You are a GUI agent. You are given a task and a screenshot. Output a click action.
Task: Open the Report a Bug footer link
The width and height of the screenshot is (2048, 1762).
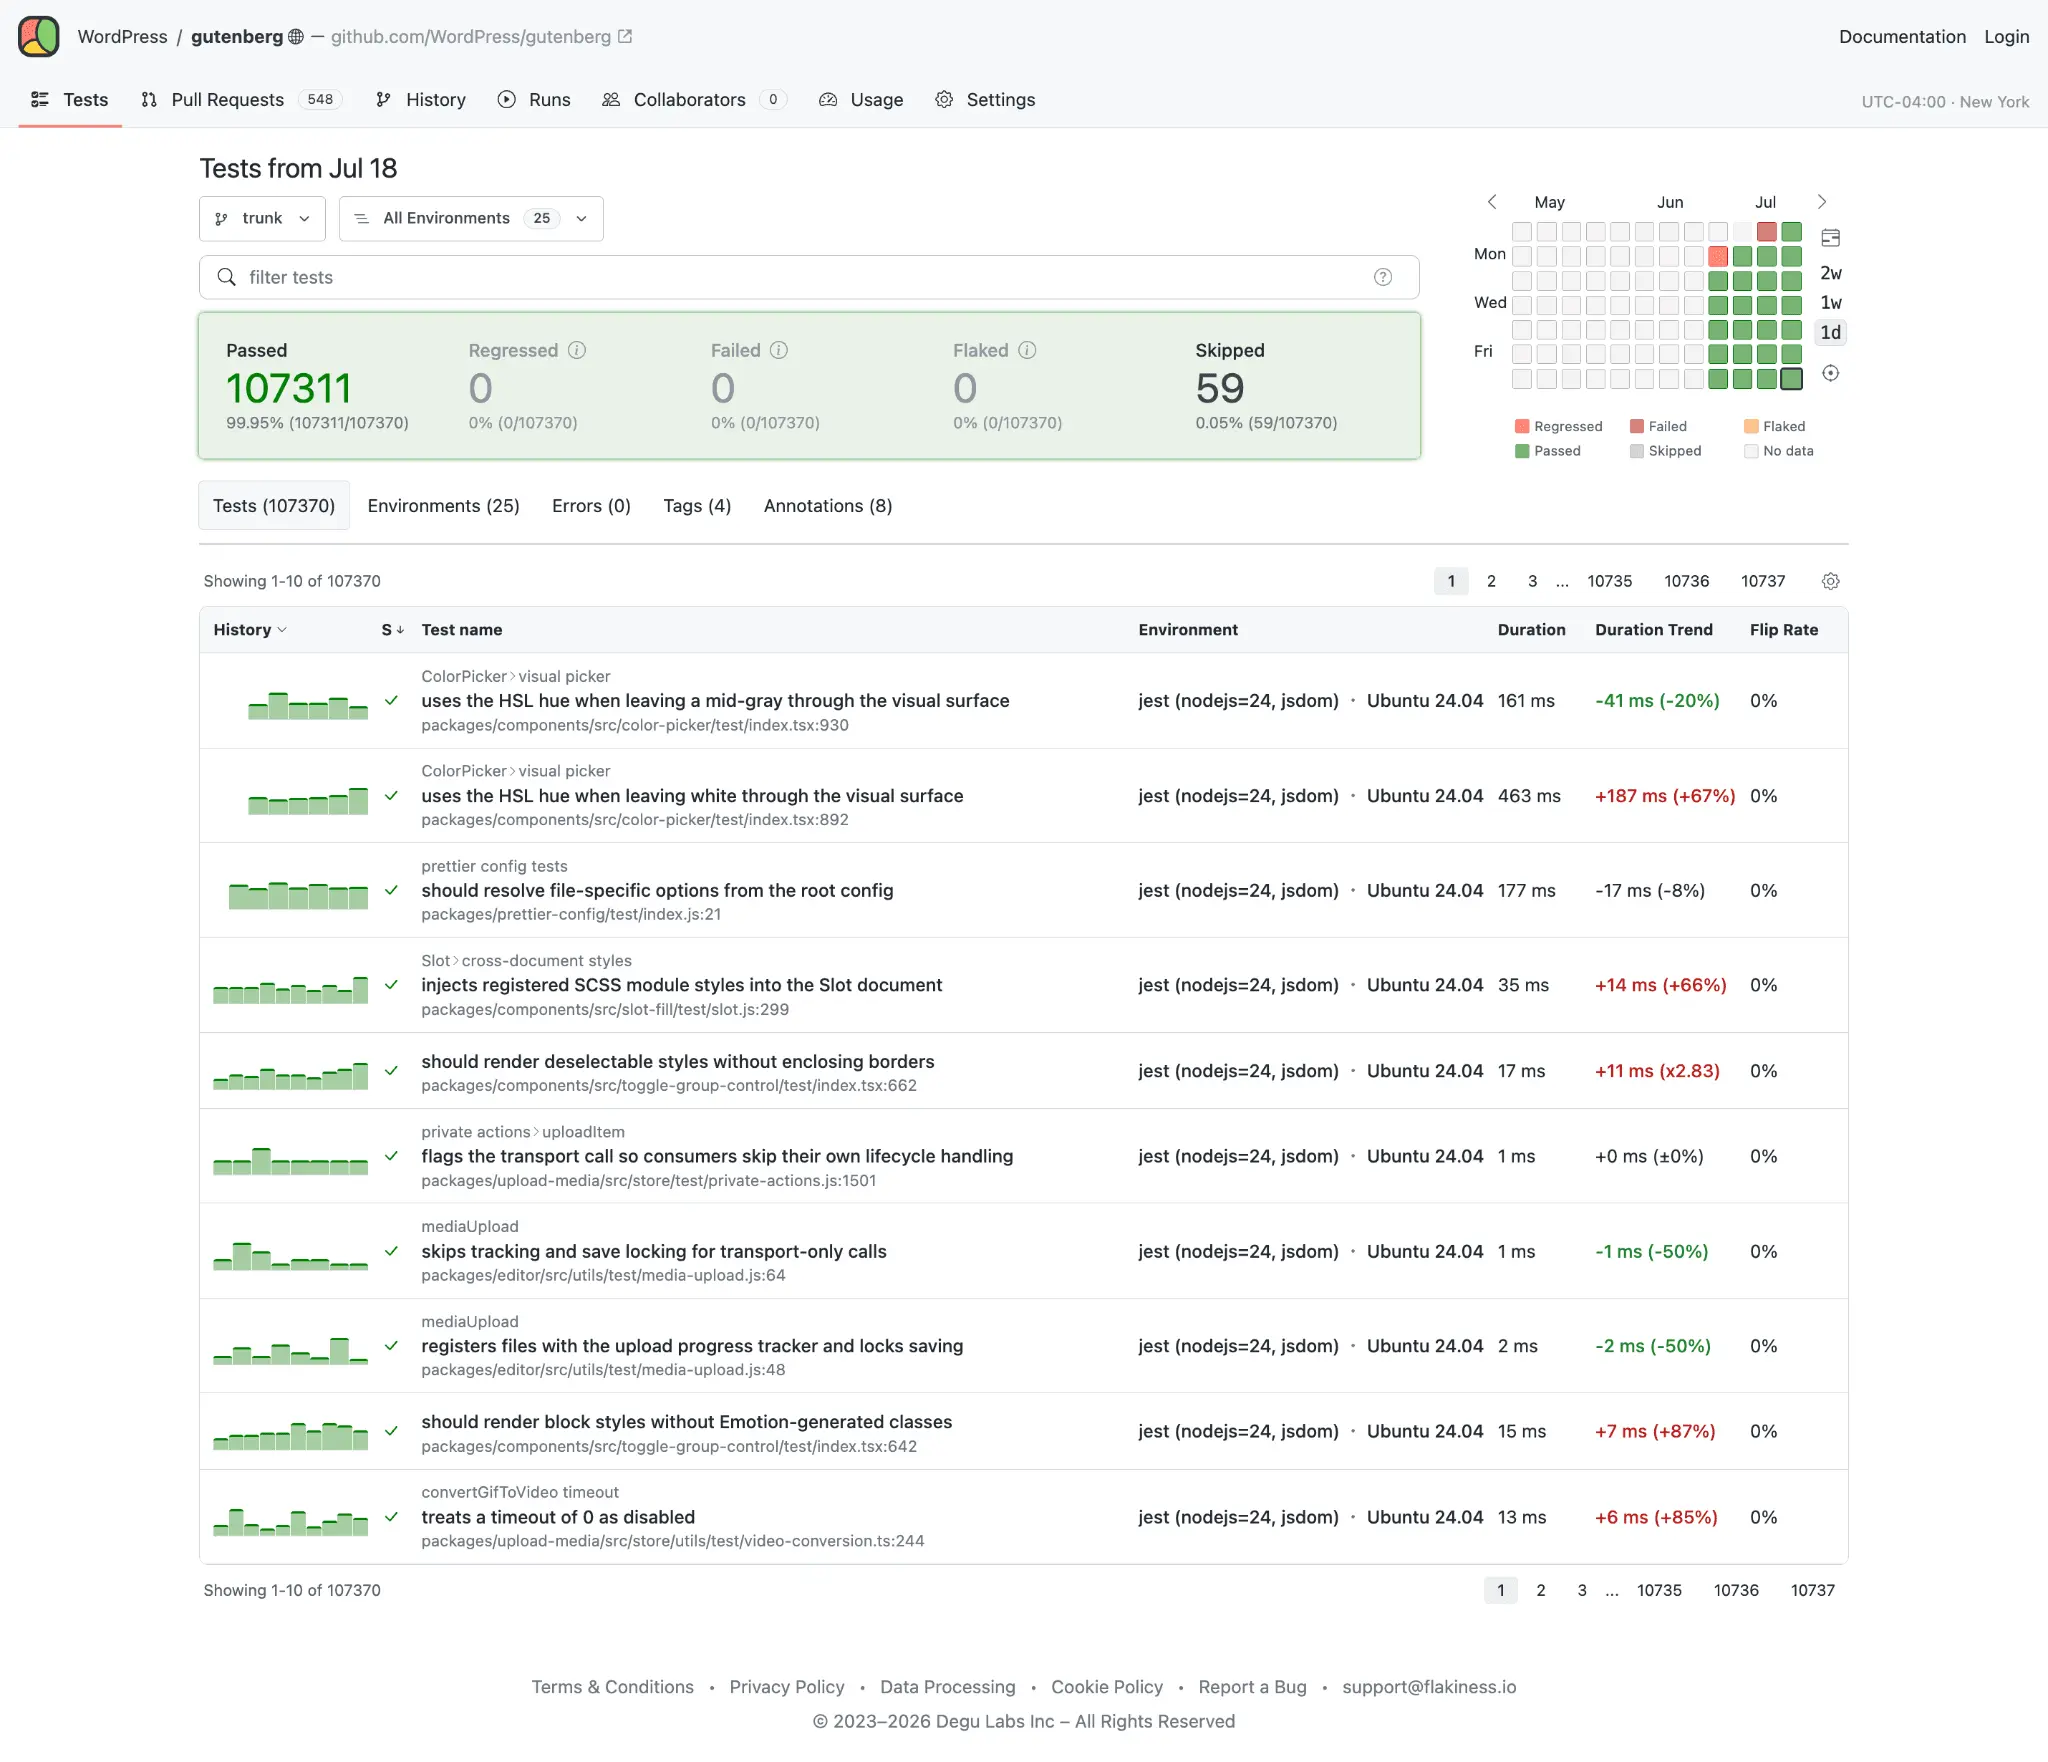click(1252, 1687)
